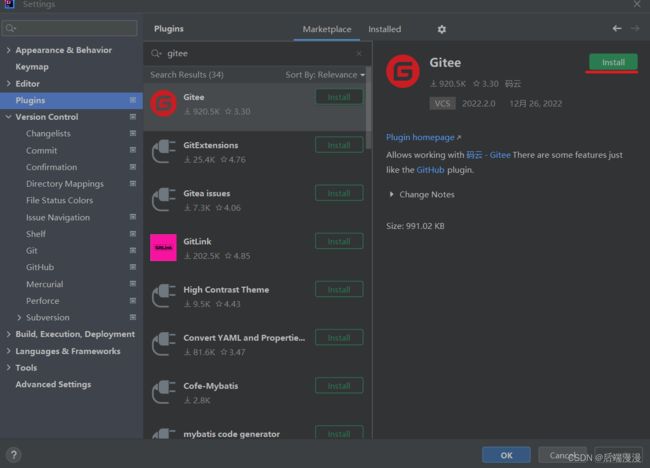Install the Convert YAML and Properties plugin
650x468 pixels.
click(339, 337)
